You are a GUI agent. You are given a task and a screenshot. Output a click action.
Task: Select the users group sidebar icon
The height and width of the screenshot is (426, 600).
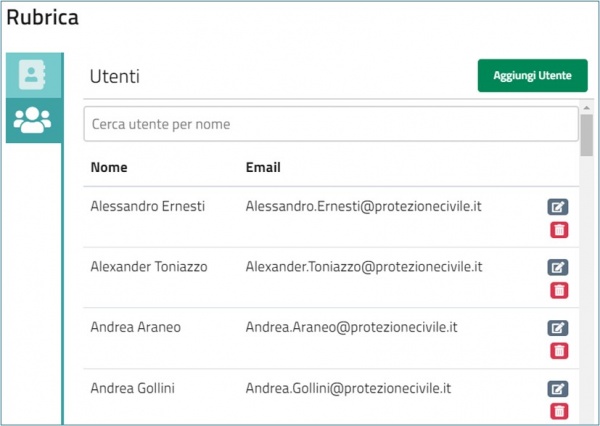(x=33, y=121)
